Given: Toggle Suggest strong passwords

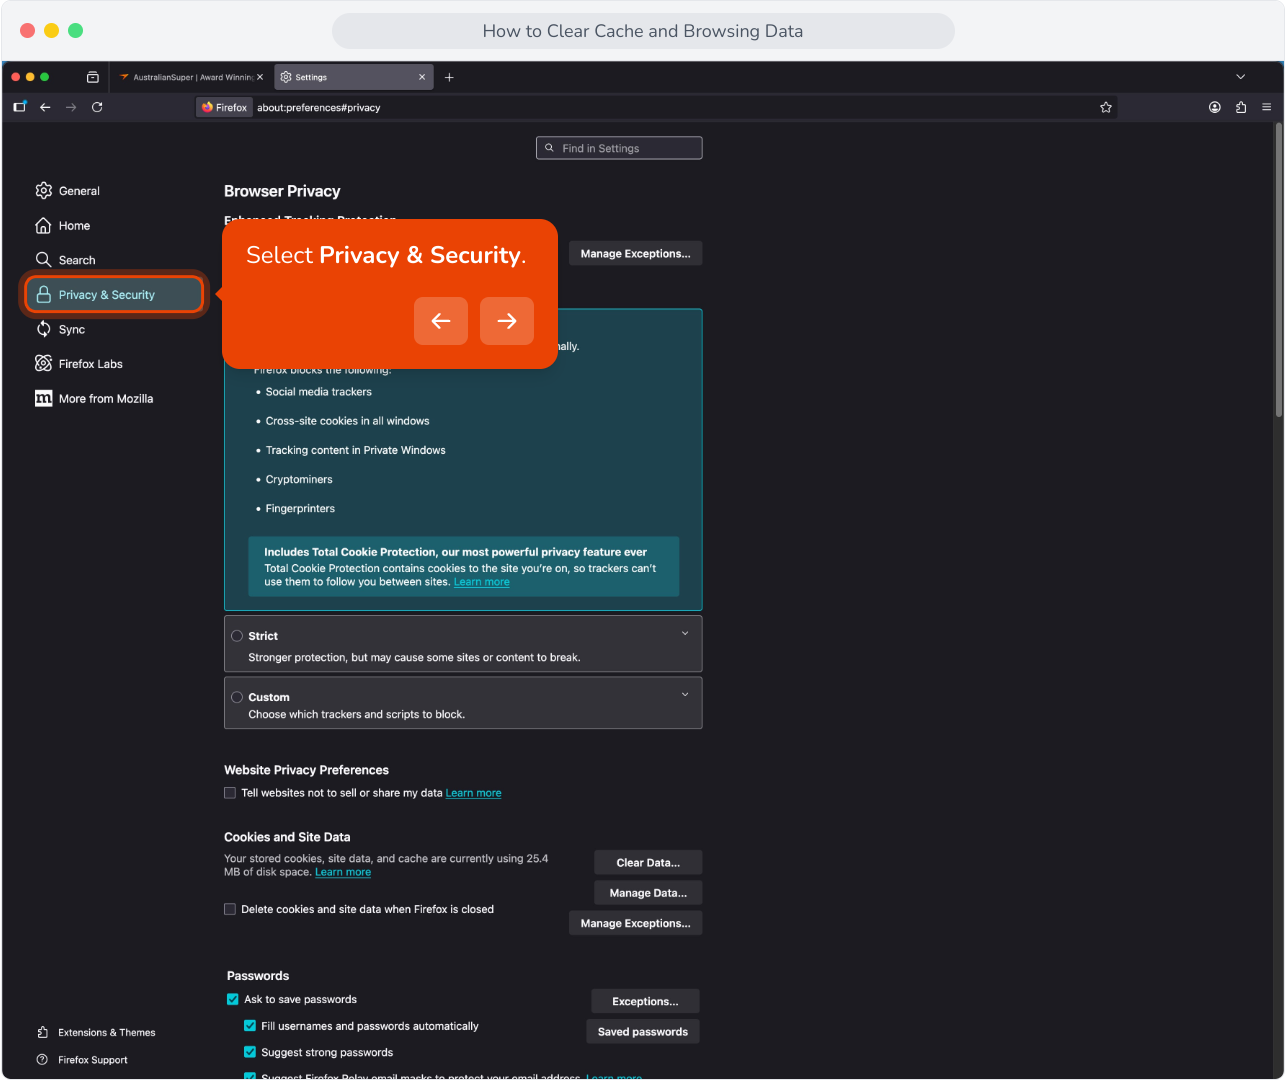Looking at the screenshot, I should coord(250,1052).
